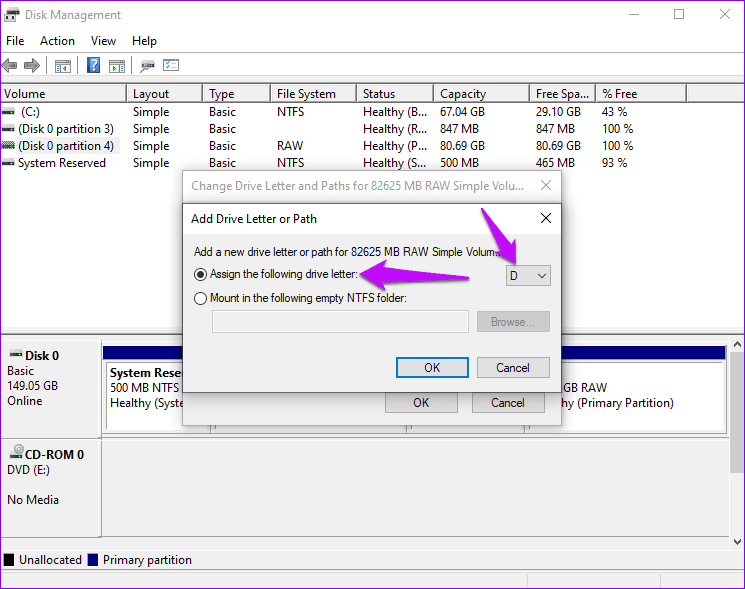Click the RAW file system cell

point(290,146)
